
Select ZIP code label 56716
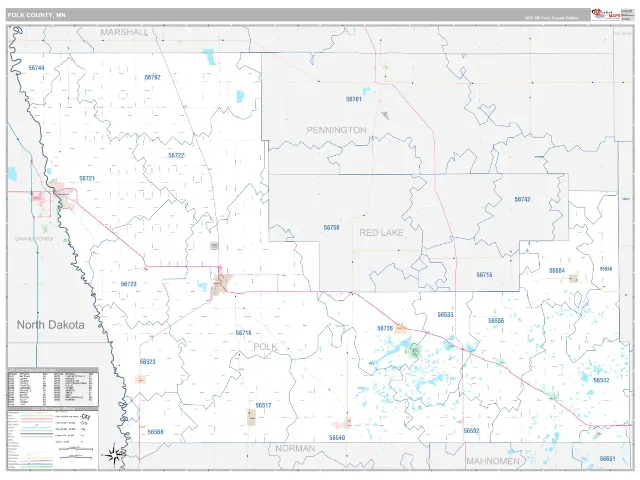[x=244, y=333]
